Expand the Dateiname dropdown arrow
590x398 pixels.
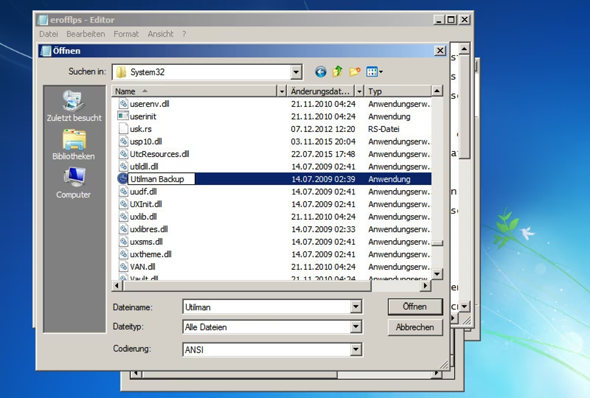pos(356,307)
